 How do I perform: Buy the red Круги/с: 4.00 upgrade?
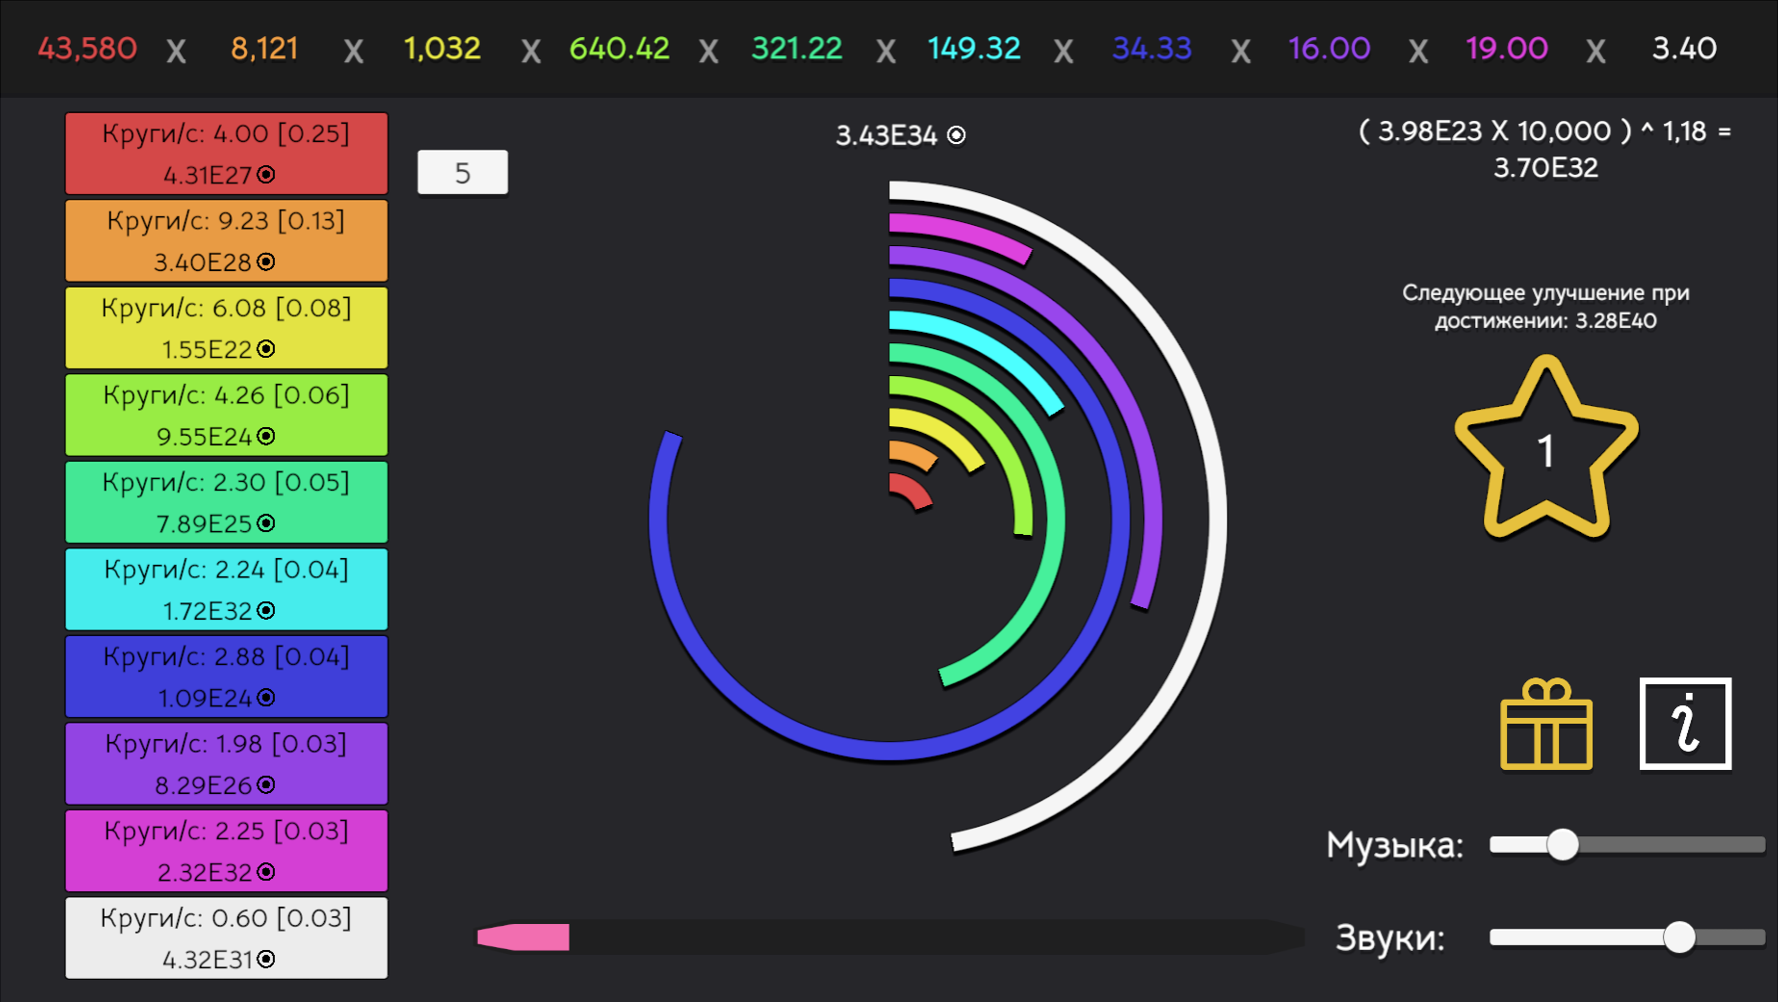click(226, 152)
